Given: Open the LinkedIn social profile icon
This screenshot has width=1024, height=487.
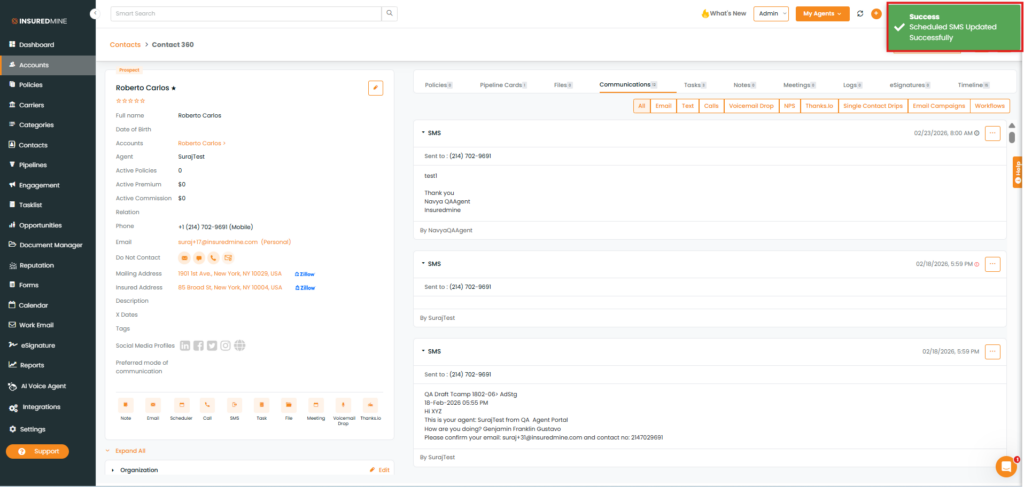Looking at the screenshot, I should pyautogui.click(x=185, y=346).
